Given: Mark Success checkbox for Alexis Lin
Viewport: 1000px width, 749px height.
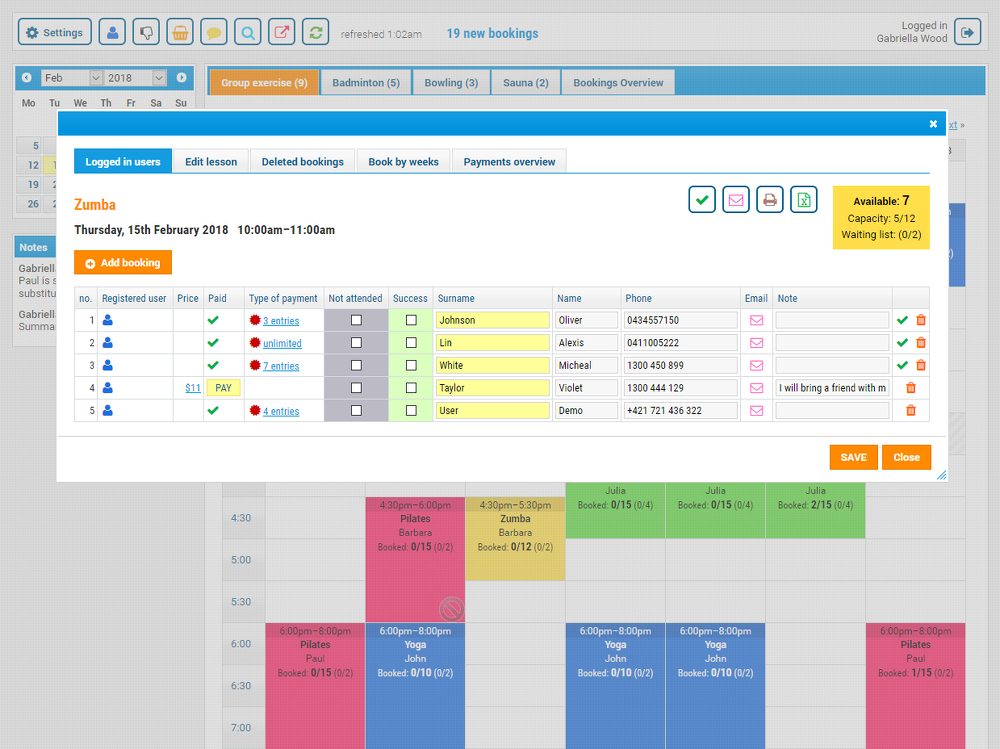Looking at the screenshot, I should [410, 342].
